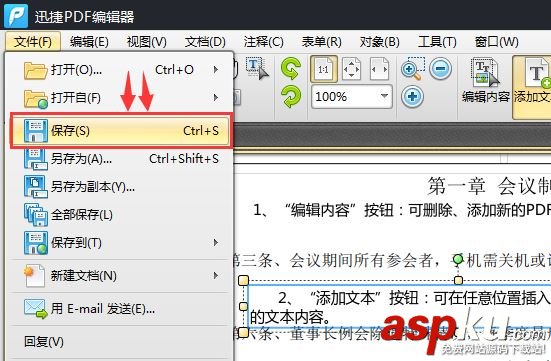Open the 对象(B) menu

(379, 42)
